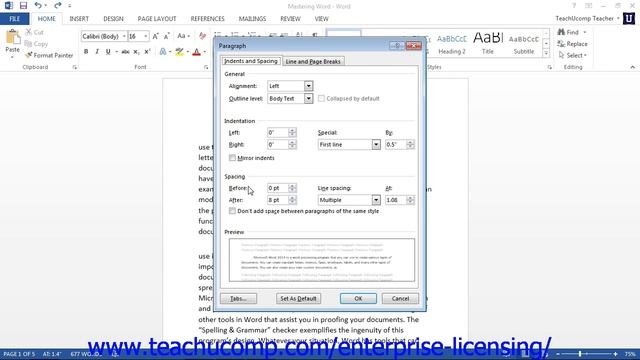This screenshot has width=640, height=360.
Task: Apply the red font color
Action: coord(196,52)
